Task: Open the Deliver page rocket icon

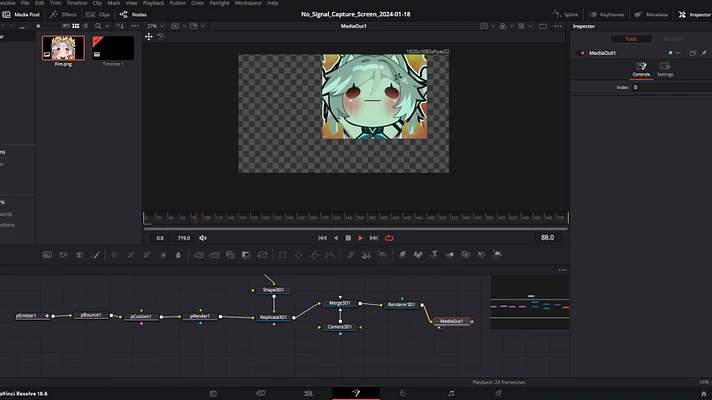Action: tap(499, 393)
